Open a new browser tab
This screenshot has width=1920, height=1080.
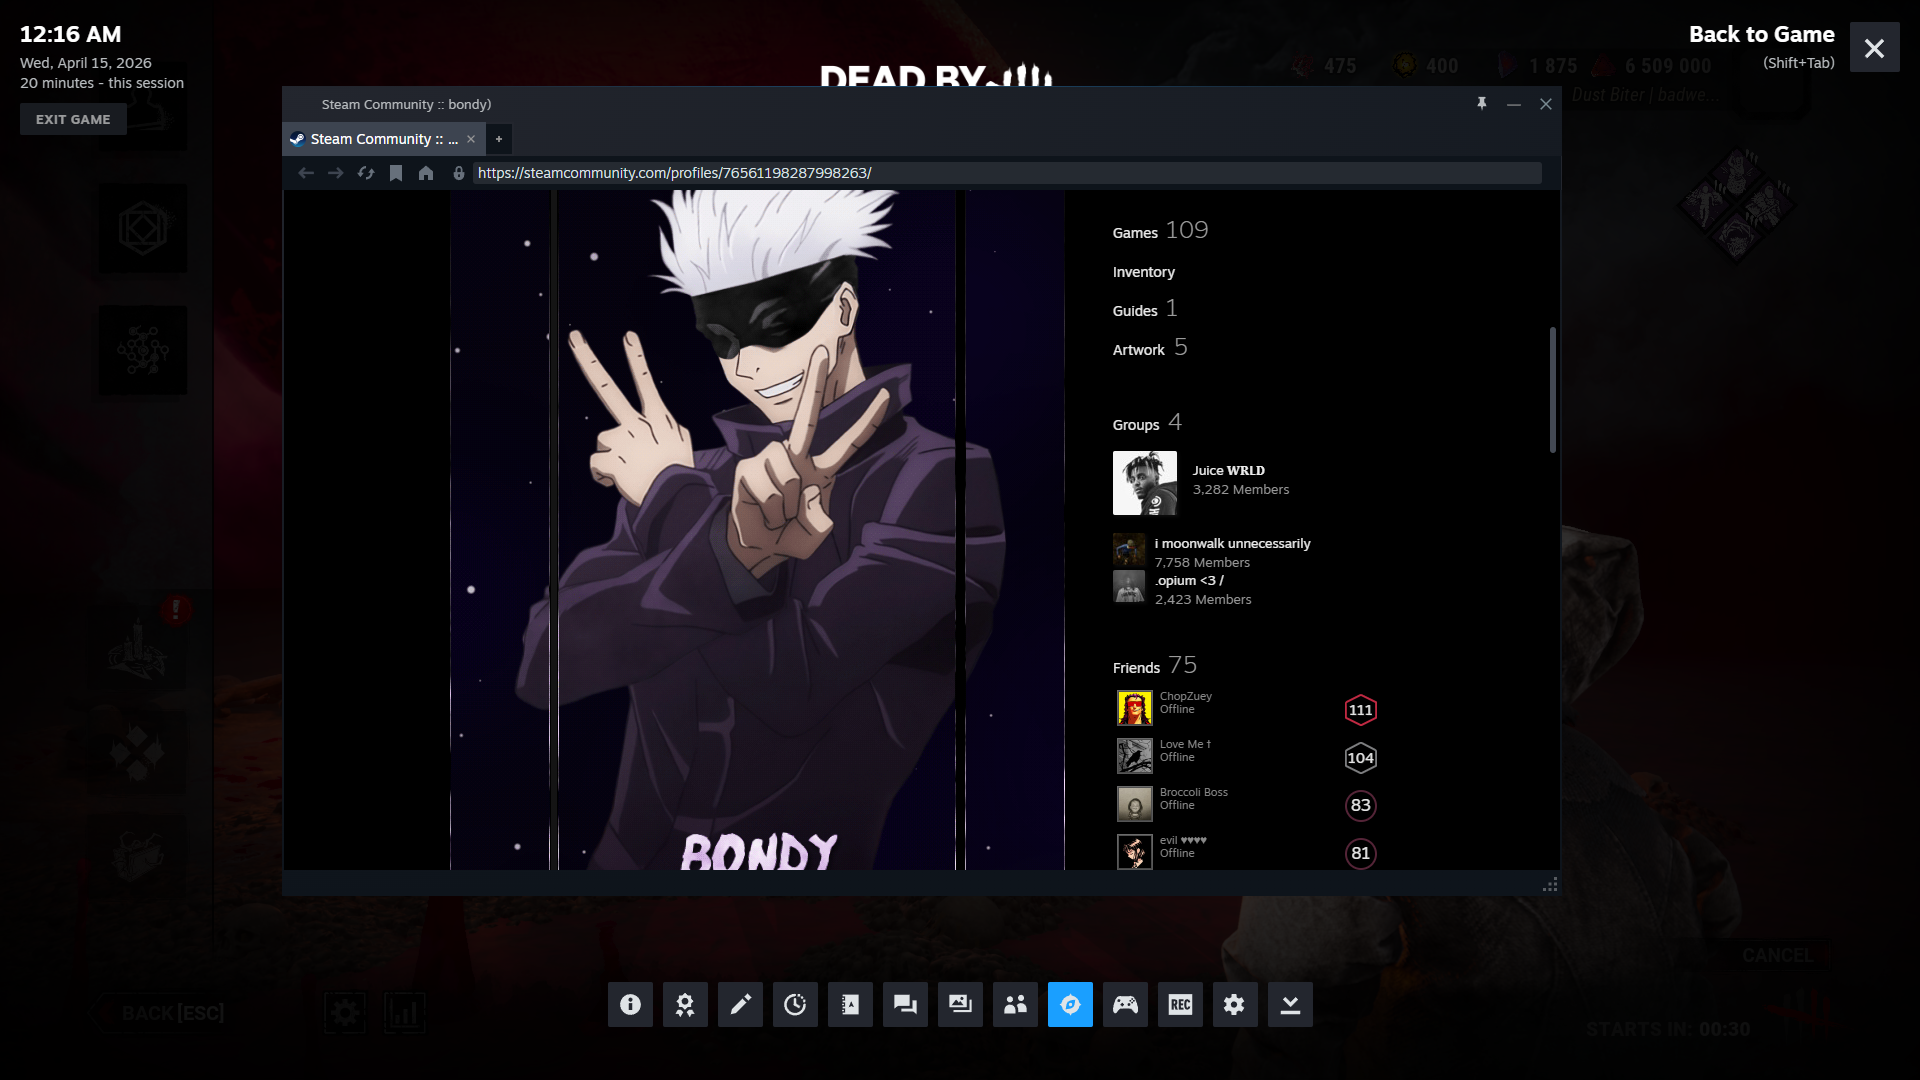click(x=499, y=139)
